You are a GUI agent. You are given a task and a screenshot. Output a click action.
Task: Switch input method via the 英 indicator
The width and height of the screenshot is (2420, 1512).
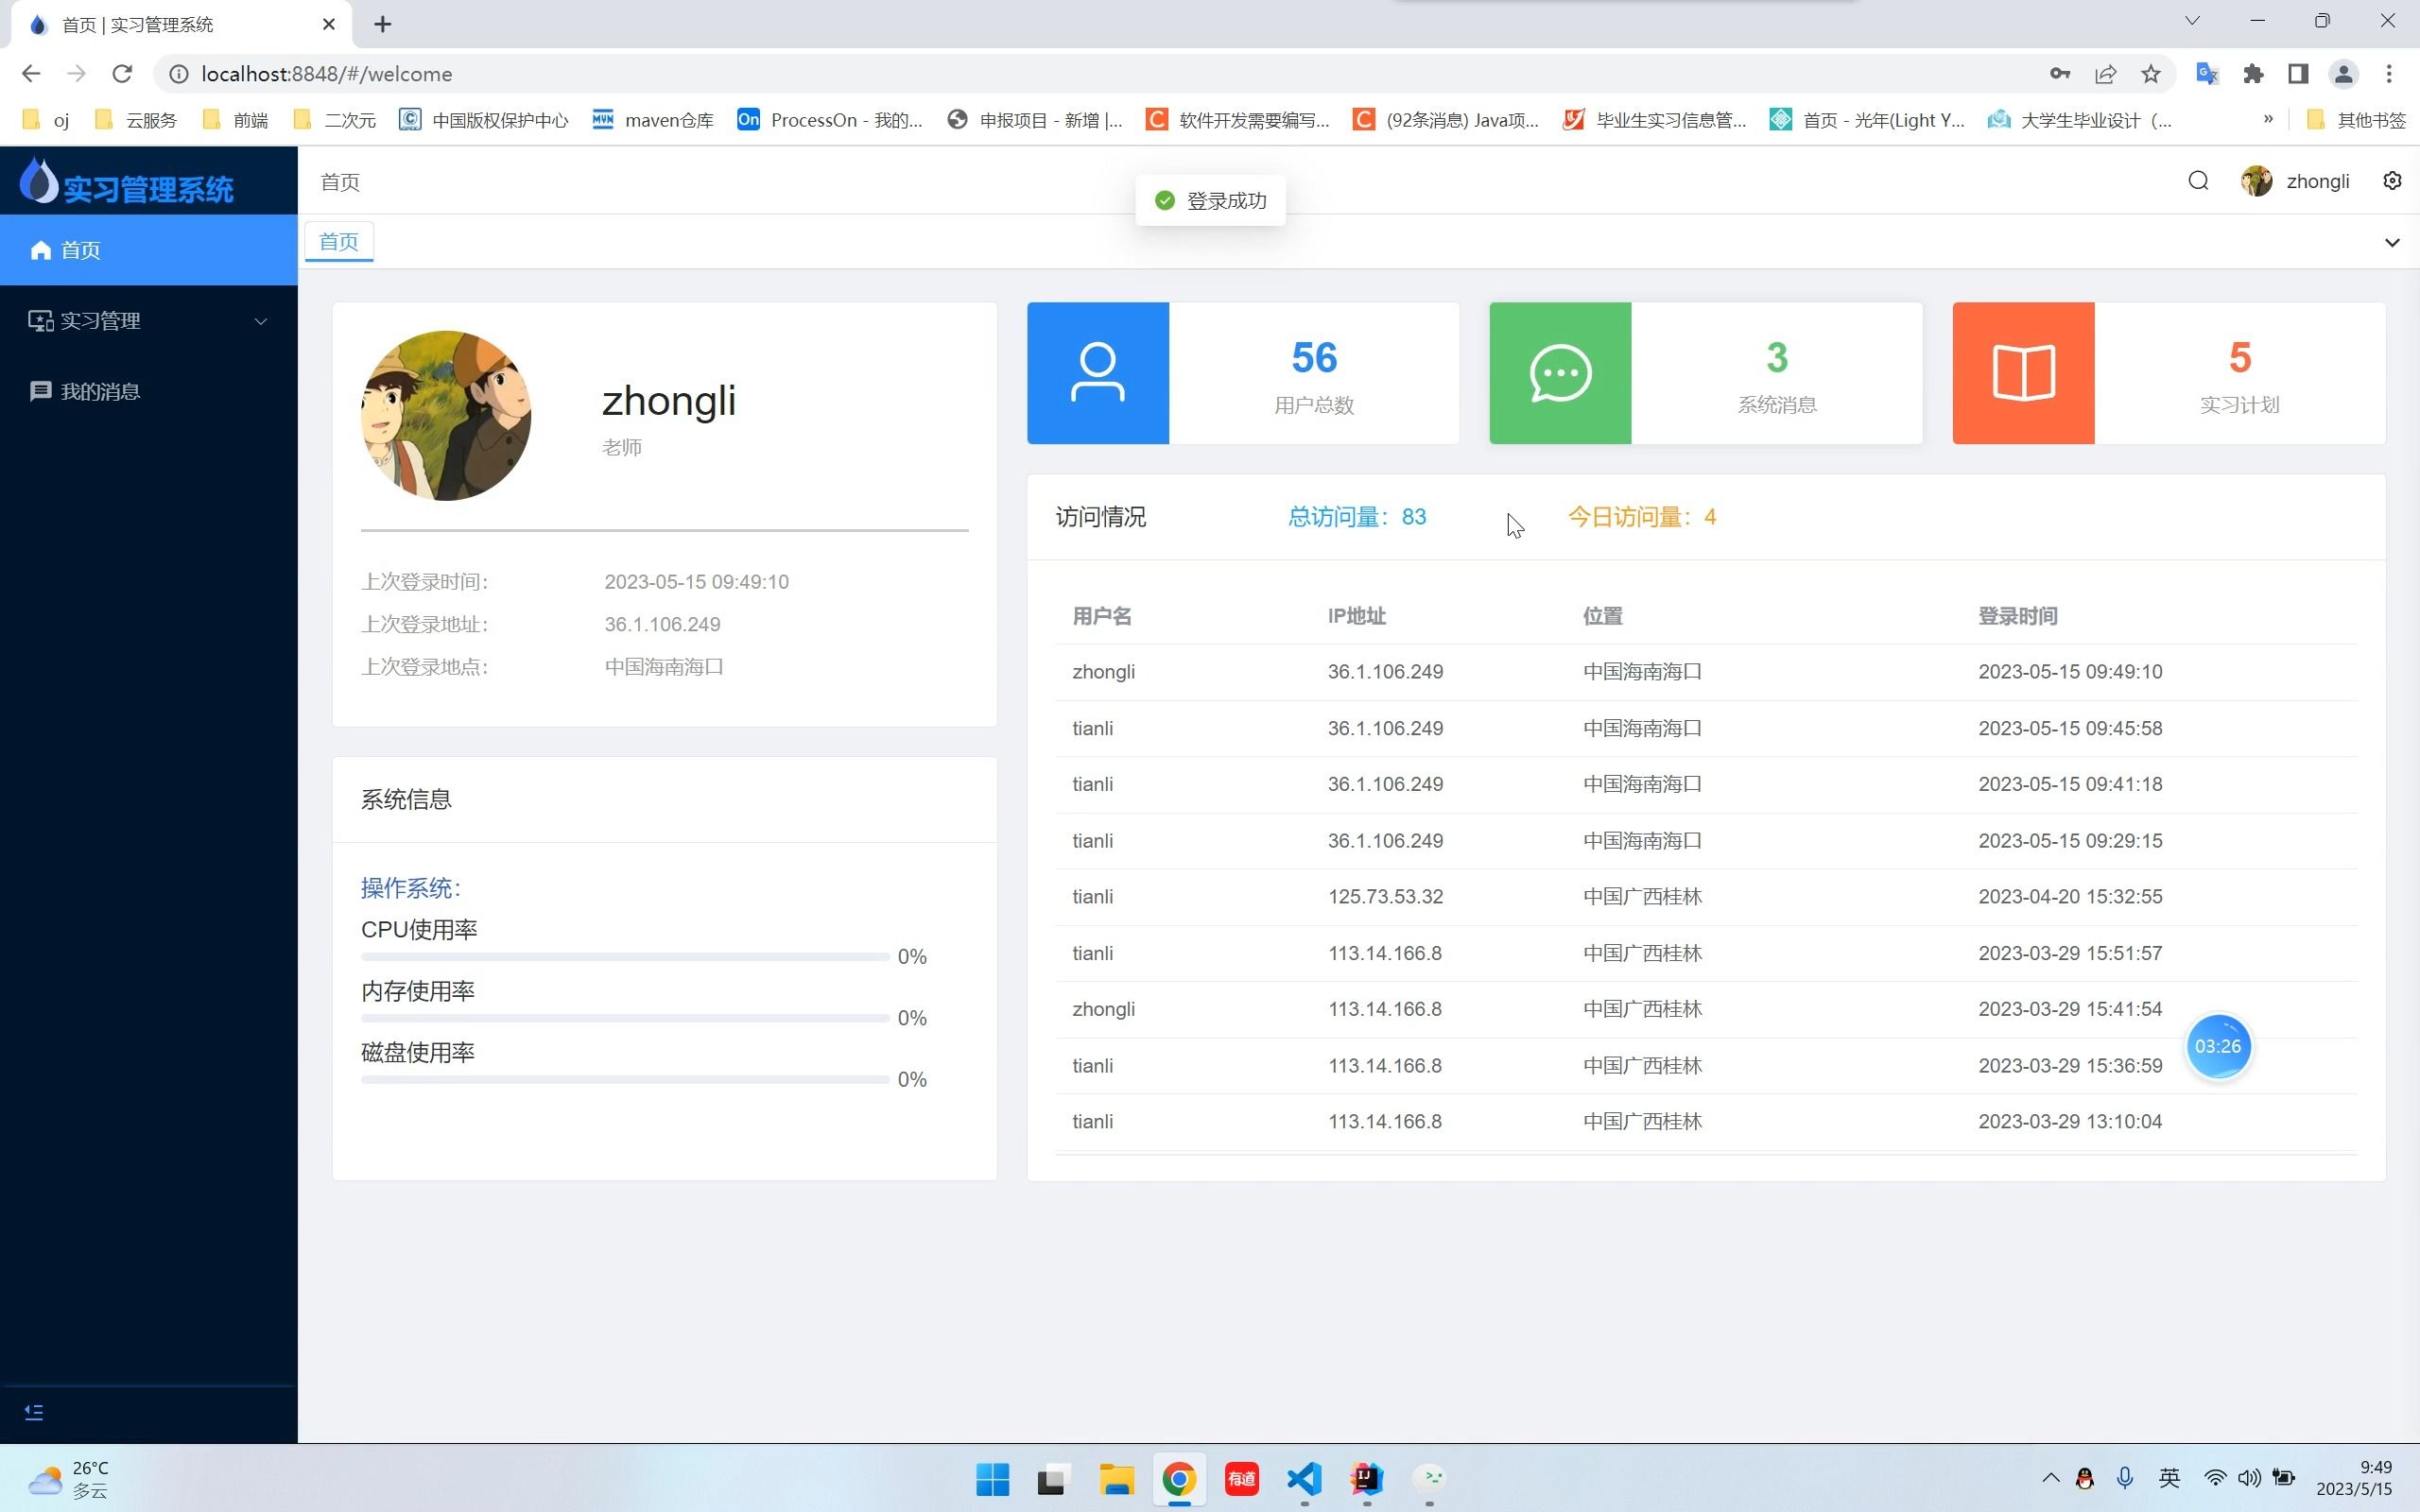[x=2169, y=1478]
